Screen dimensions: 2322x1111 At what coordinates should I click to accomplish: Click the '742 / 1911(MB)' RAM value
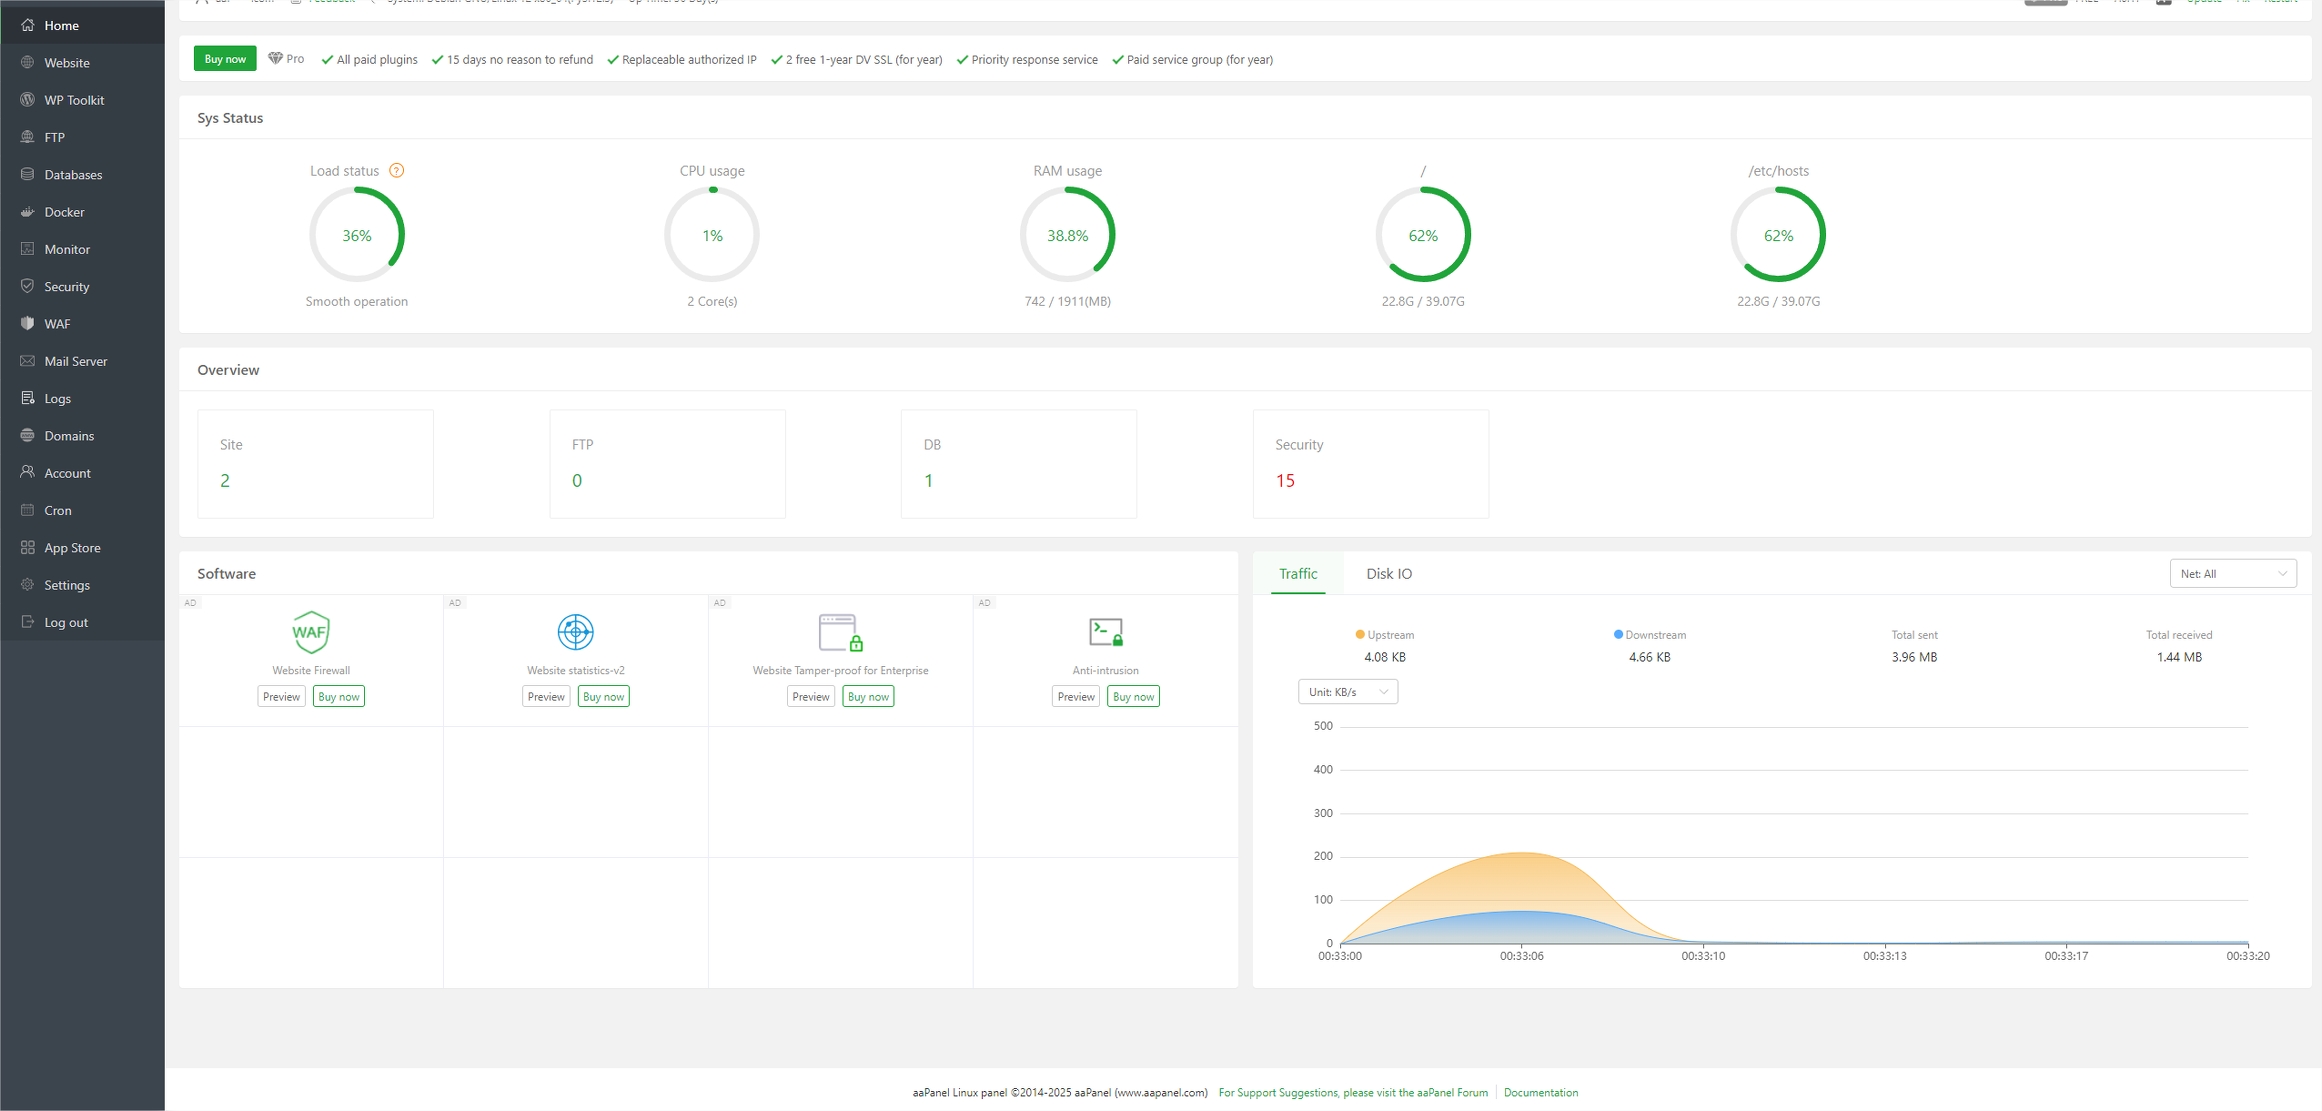[1067, 301]
